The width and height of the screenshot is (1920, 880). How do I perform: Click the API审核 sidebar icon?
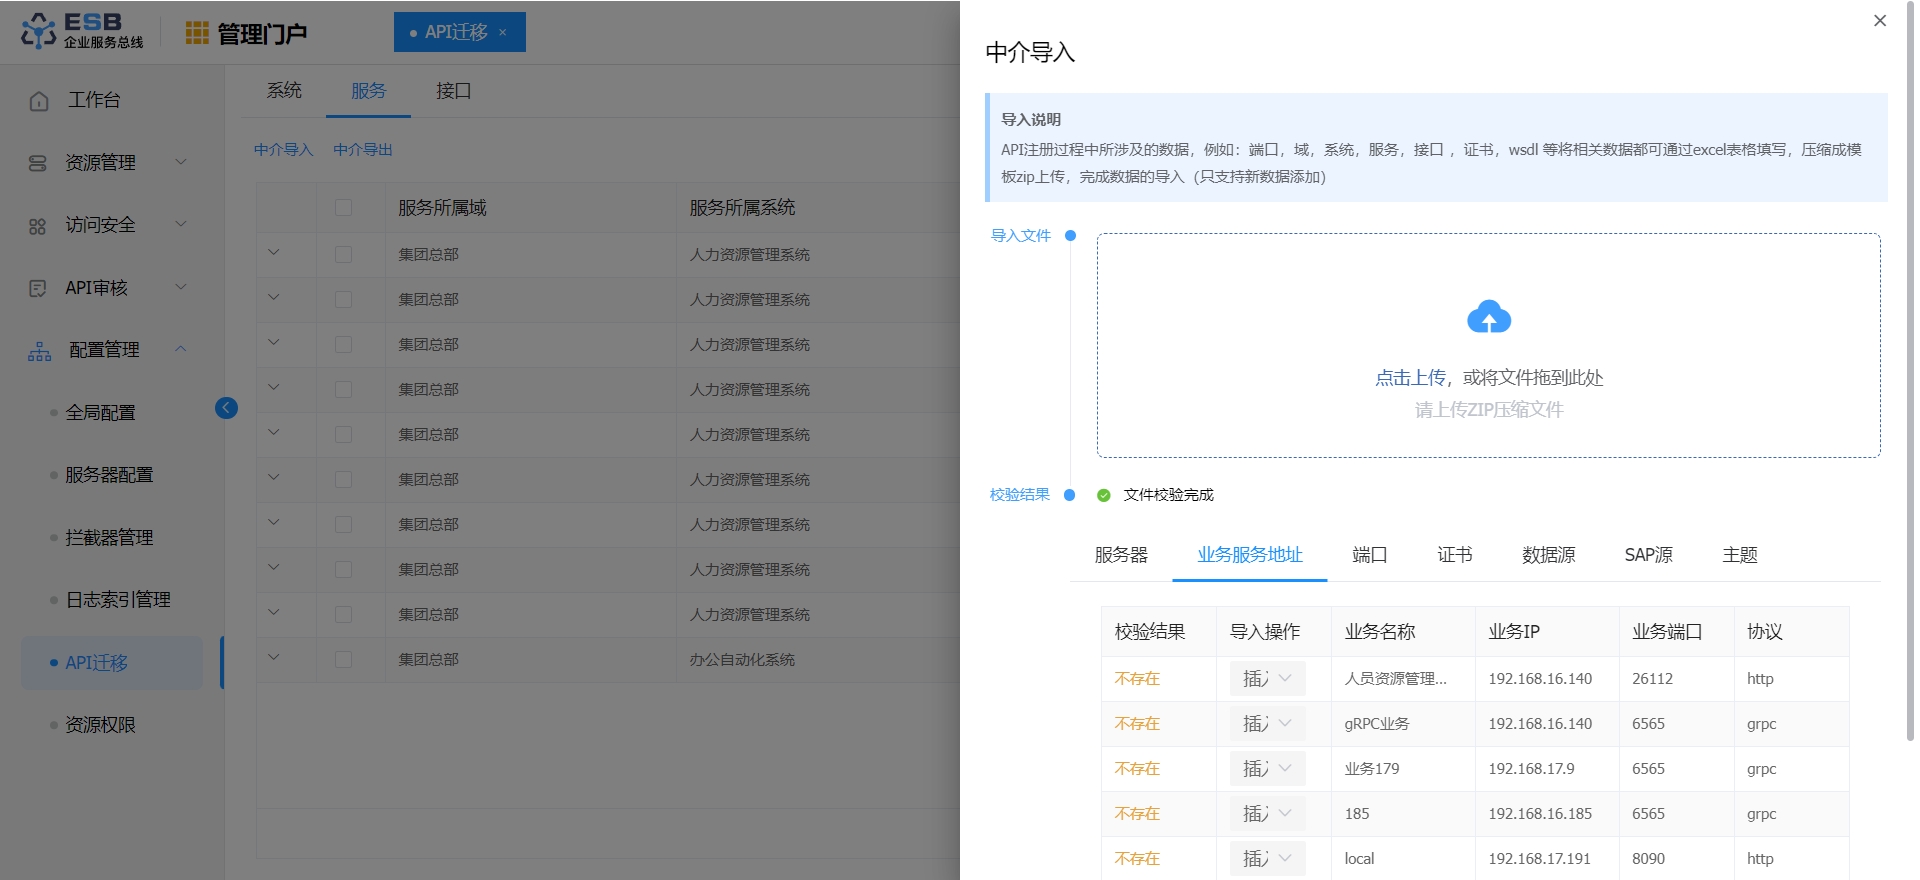pos(38,288)
